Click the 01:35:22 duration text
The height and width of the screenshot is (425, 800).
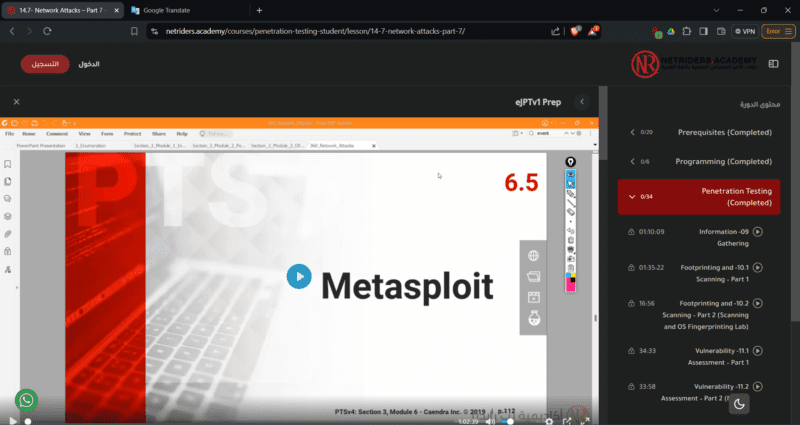651,267
